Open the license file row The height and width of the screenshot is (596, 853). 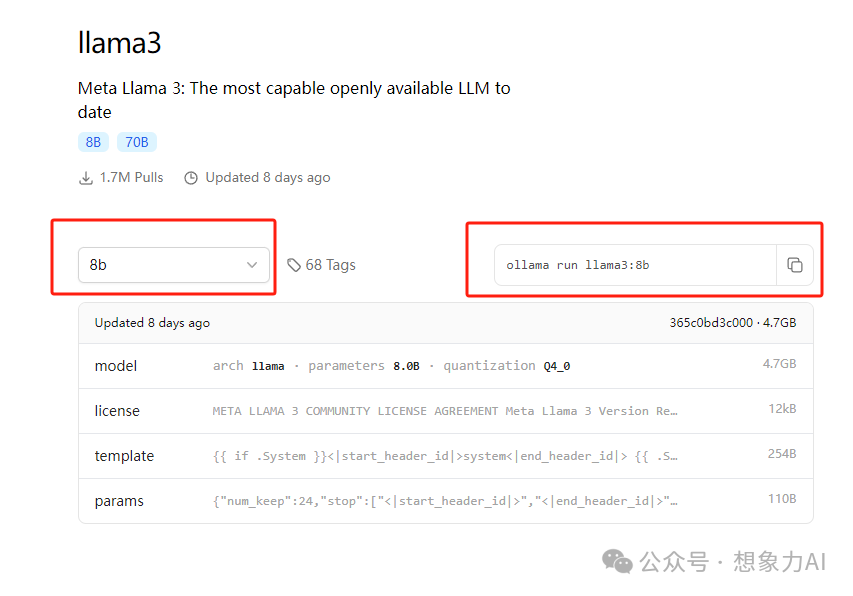pyautogui.click(x=446, y=411)
